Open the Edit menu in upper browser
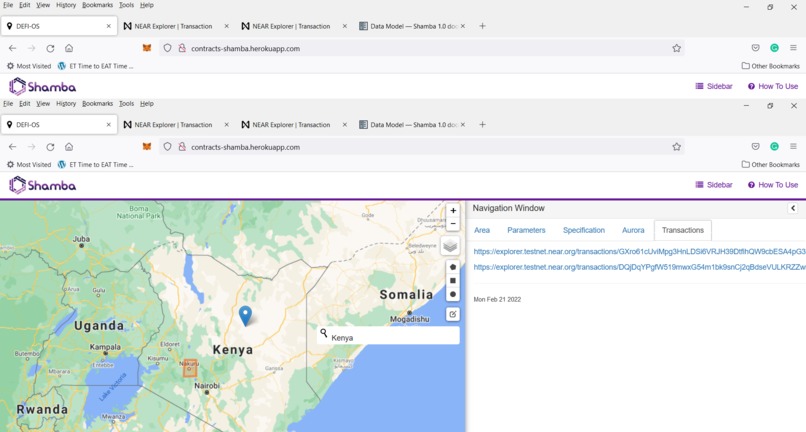Viewport: 806px width, 432px height. click(x=25, y=5)
